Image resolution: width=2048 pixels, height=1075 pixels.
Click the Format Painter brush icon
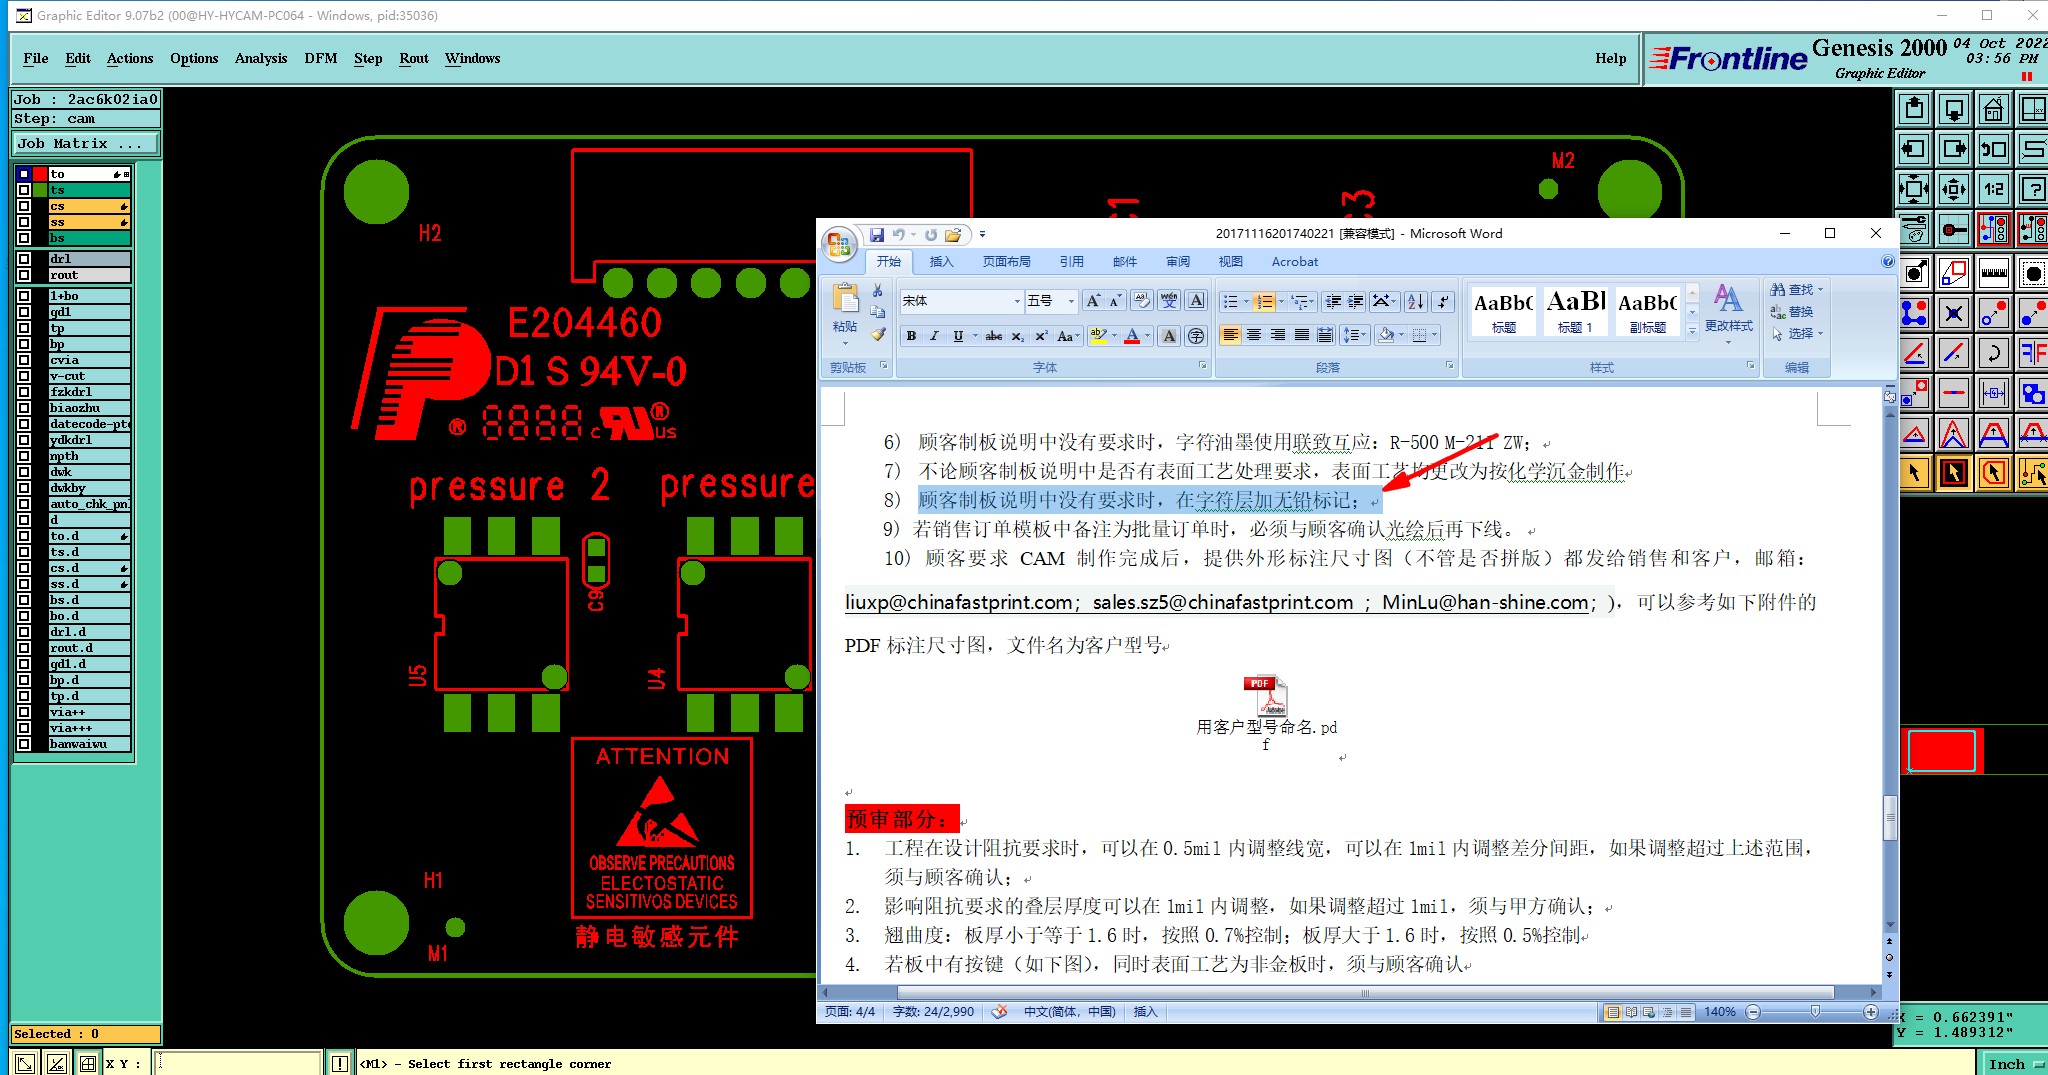pyautogui.click(x=878, y=335)
